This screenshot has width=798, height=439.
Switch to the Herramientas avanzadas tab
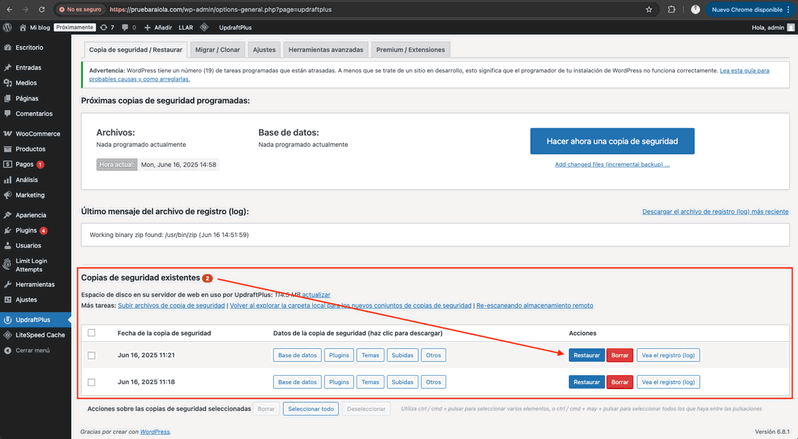coord(326,49)
